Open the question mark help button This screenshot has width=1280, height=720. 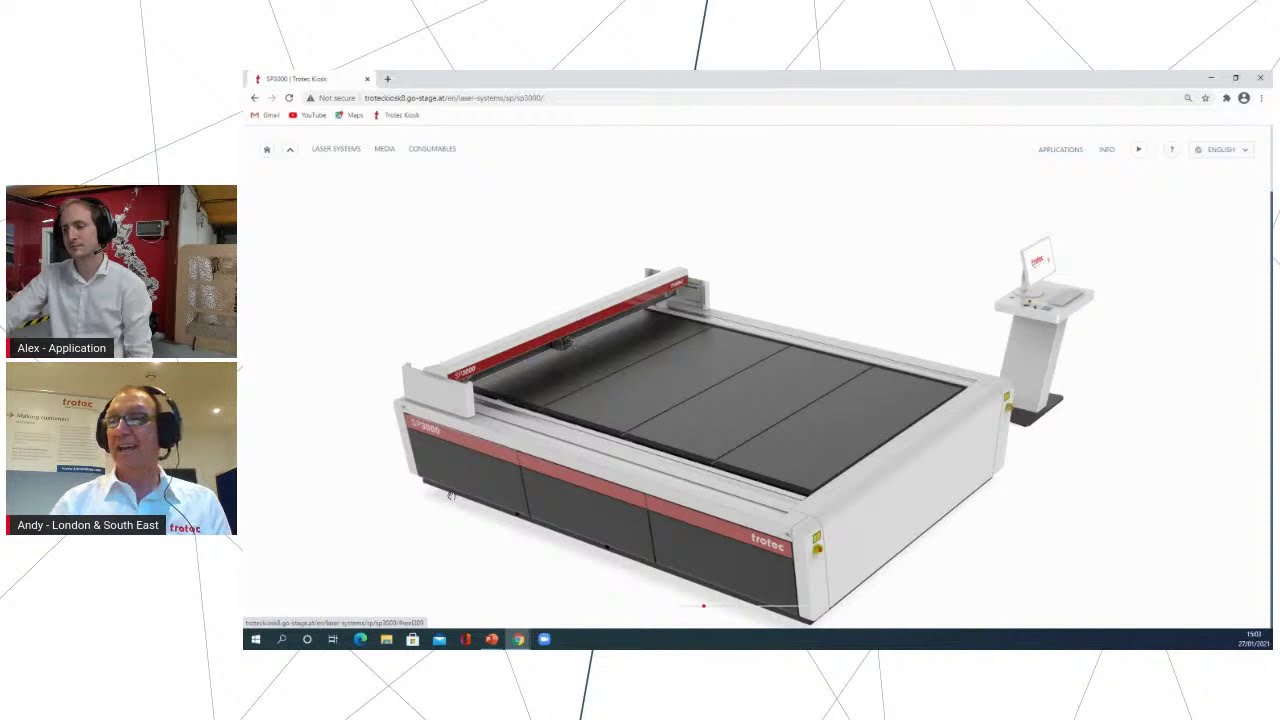click(x=1172, y=149)
